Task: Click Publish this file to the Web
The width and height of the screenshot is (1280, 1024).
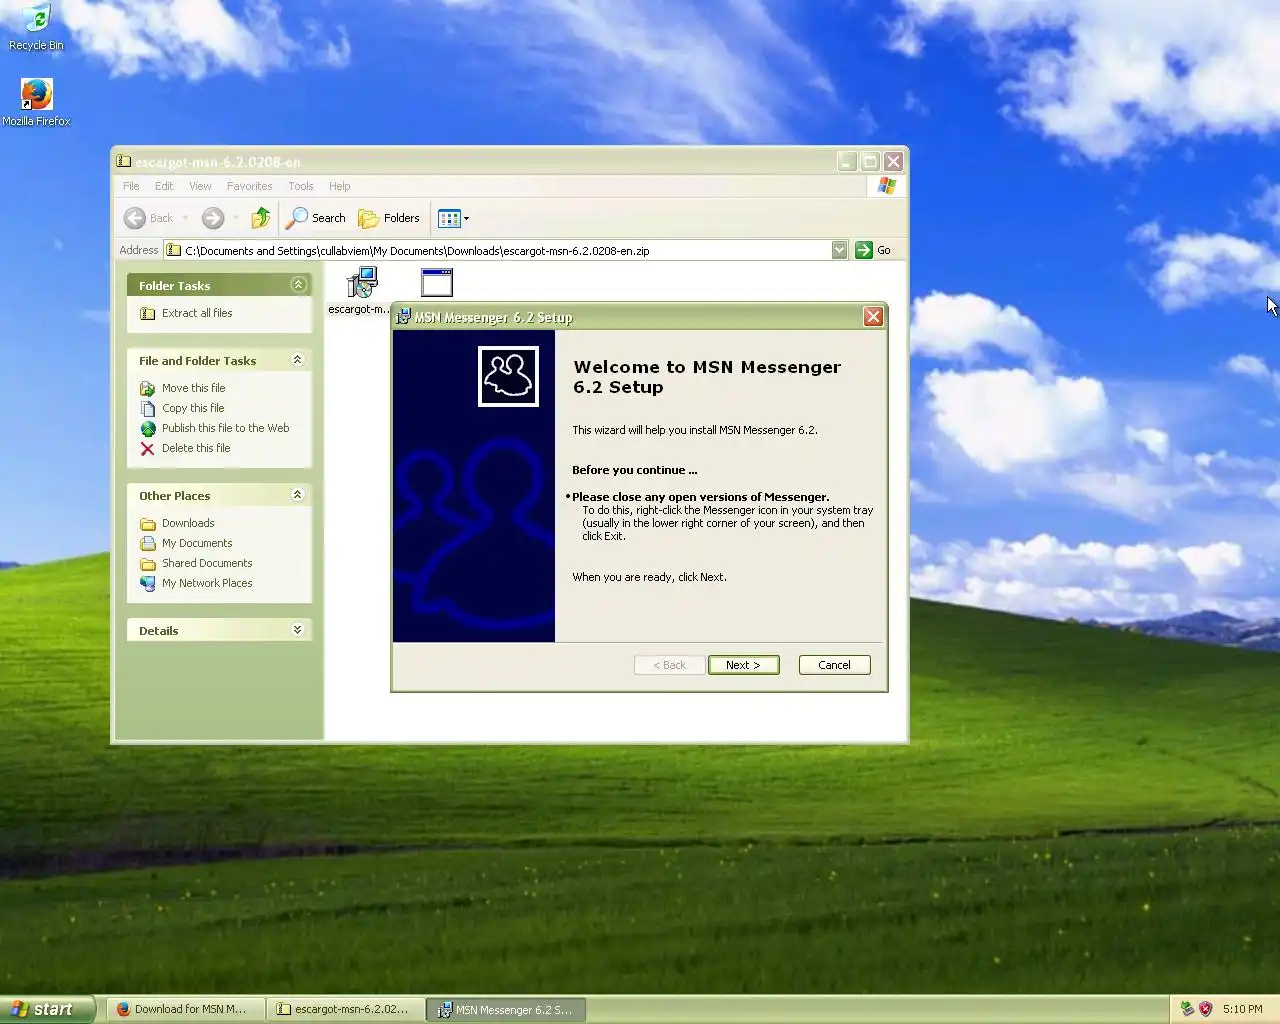Action: [x=226, y=428]
